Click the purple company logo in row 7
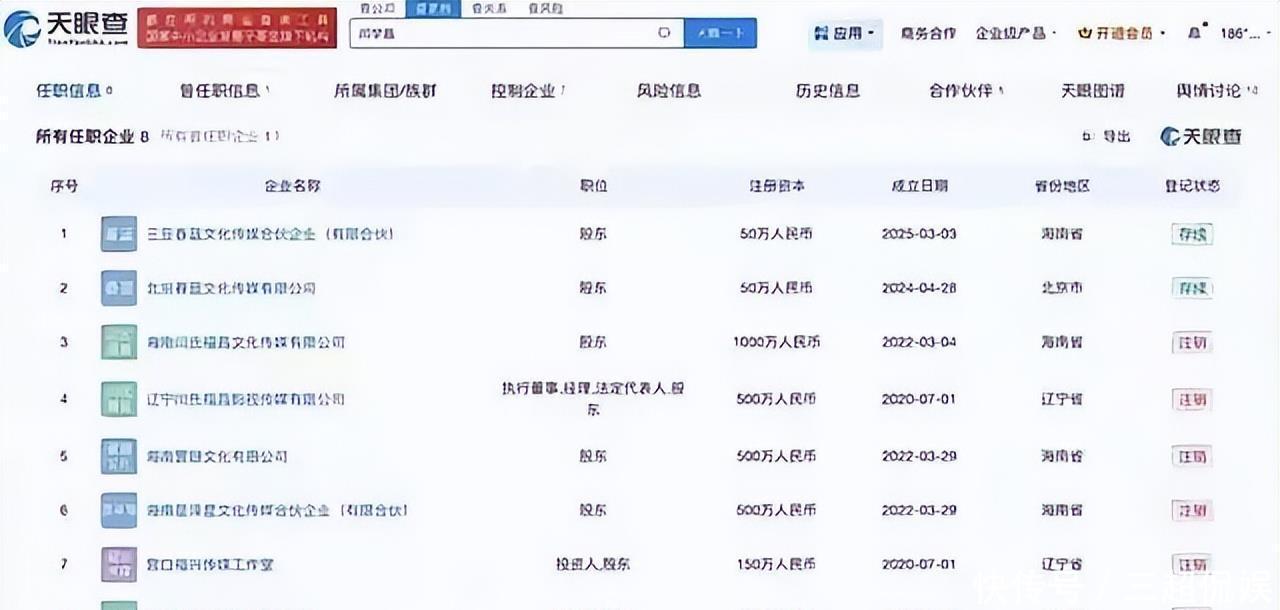 point(118,565)
